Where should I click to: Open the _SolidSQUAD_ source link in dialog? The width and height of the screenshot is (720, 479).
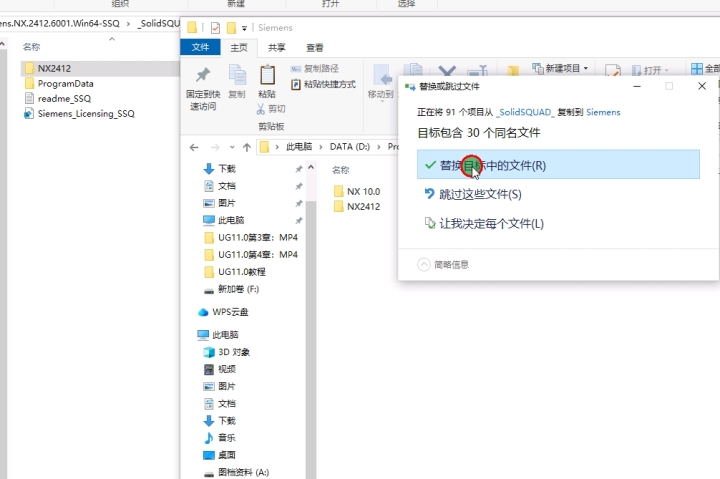[525, 112]
